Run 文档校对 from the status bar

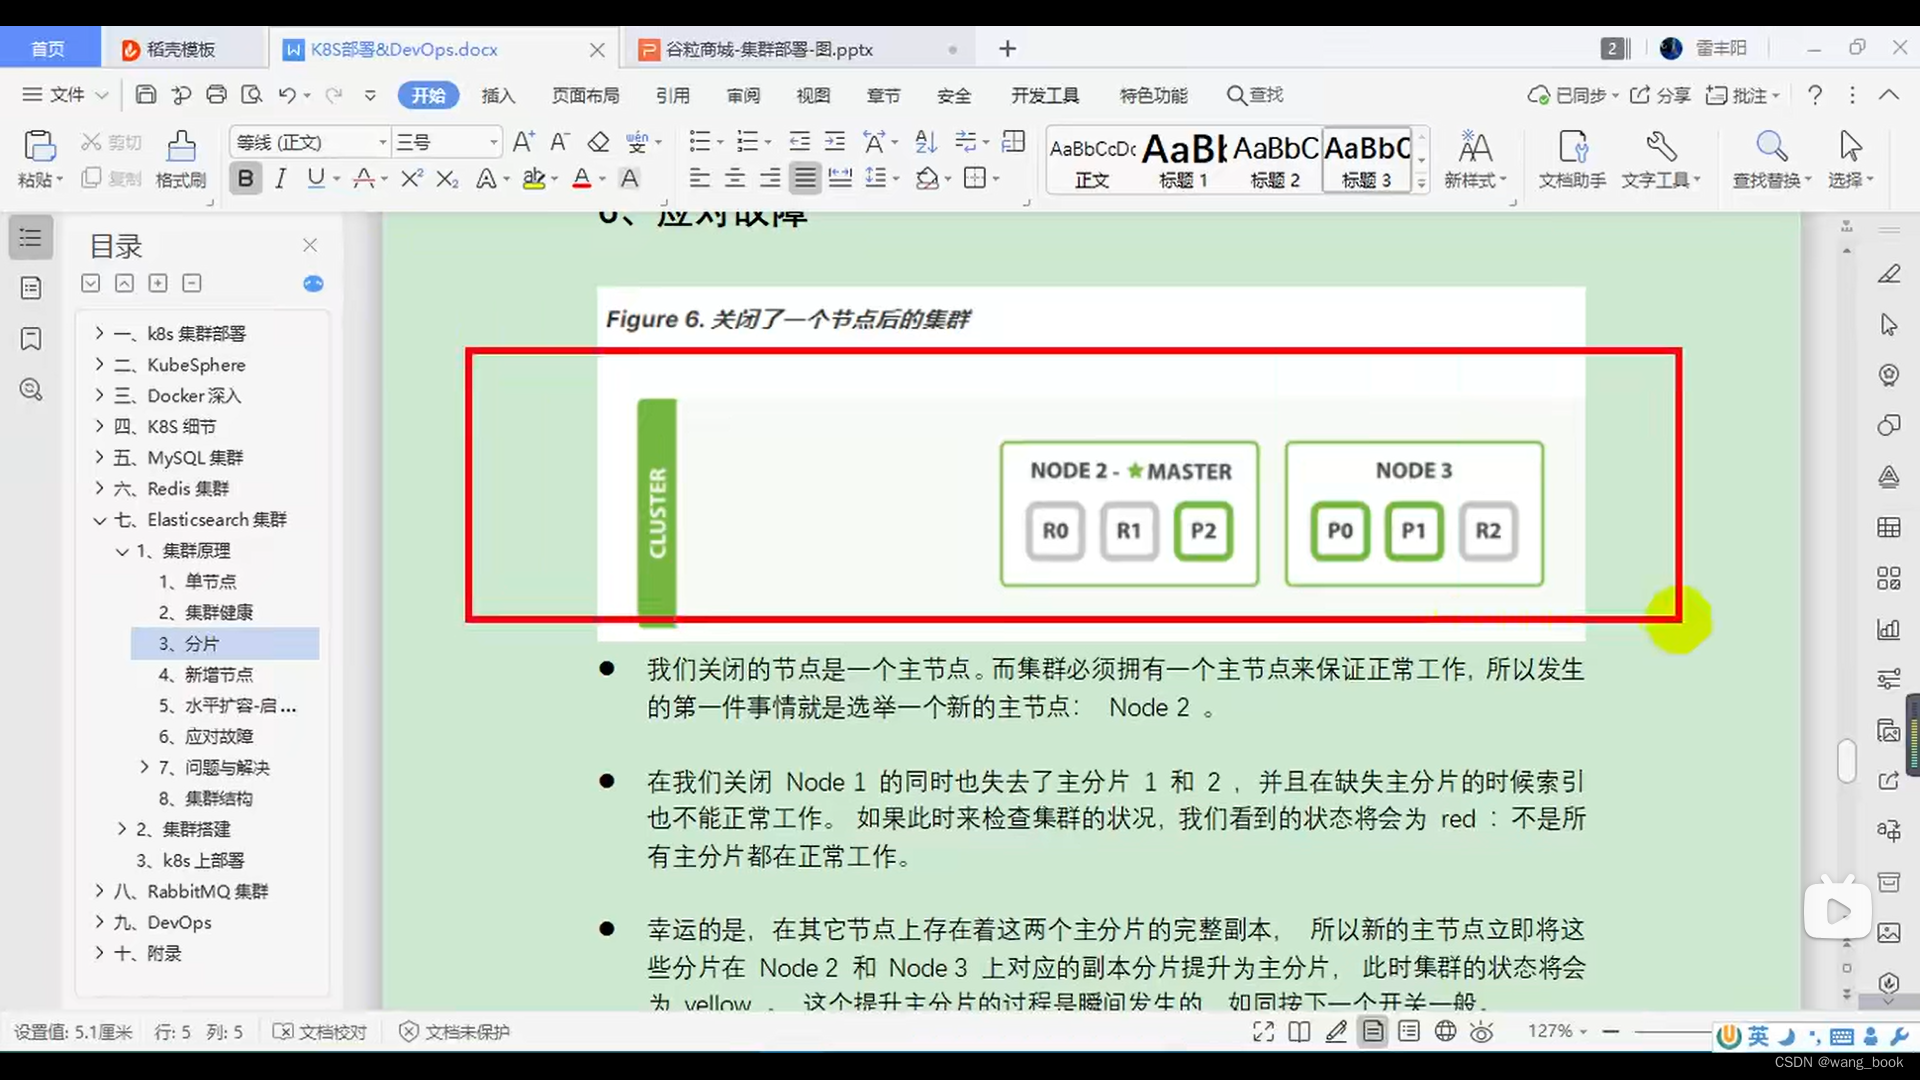point(318,1032)
